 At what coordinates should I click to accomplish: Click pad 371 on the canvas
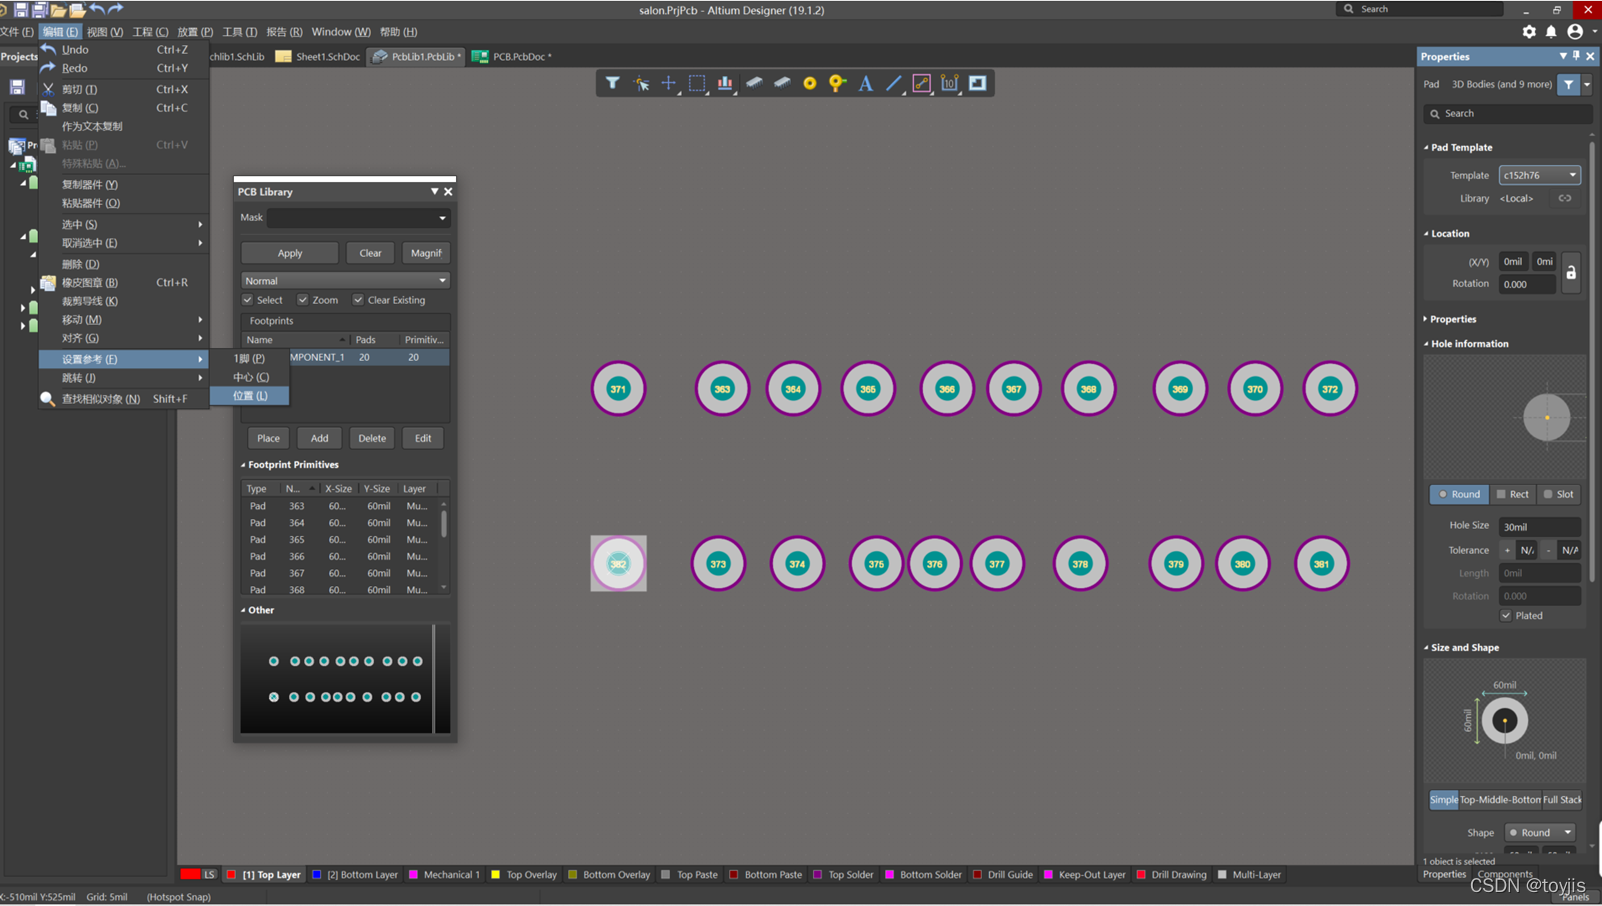[618, 389]
